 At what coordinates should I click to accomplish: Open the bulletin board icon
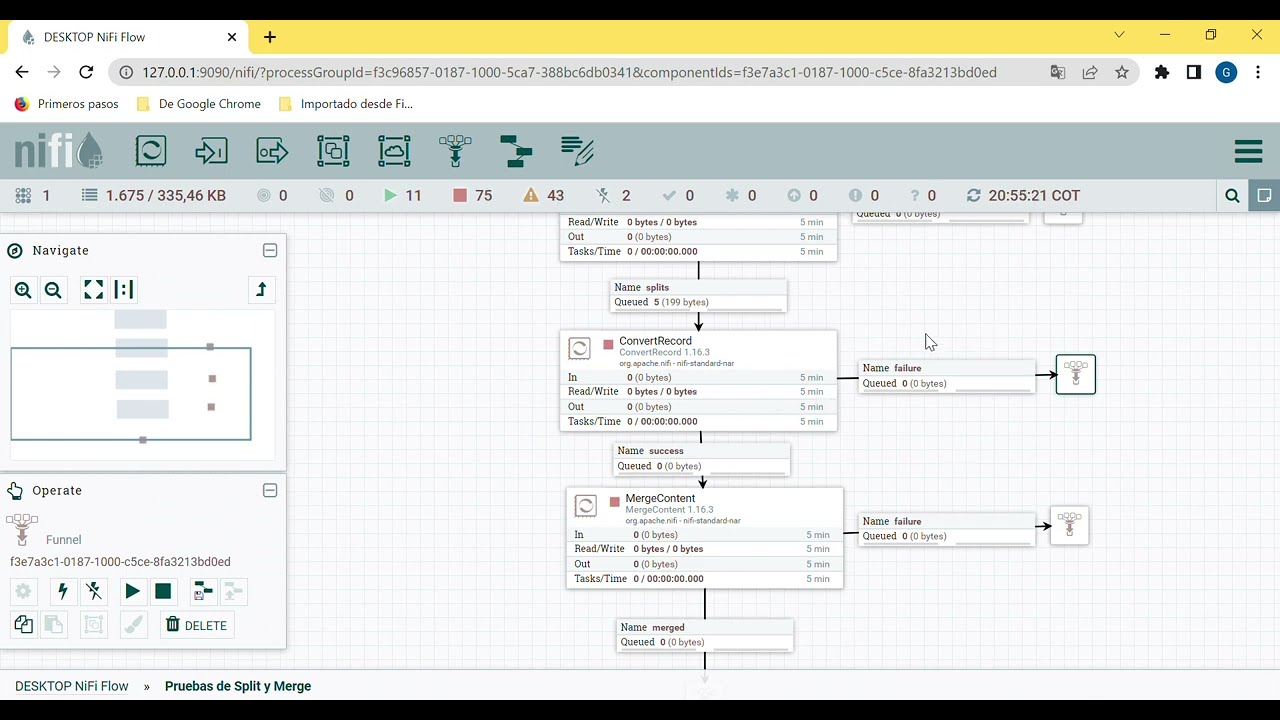1265,196
